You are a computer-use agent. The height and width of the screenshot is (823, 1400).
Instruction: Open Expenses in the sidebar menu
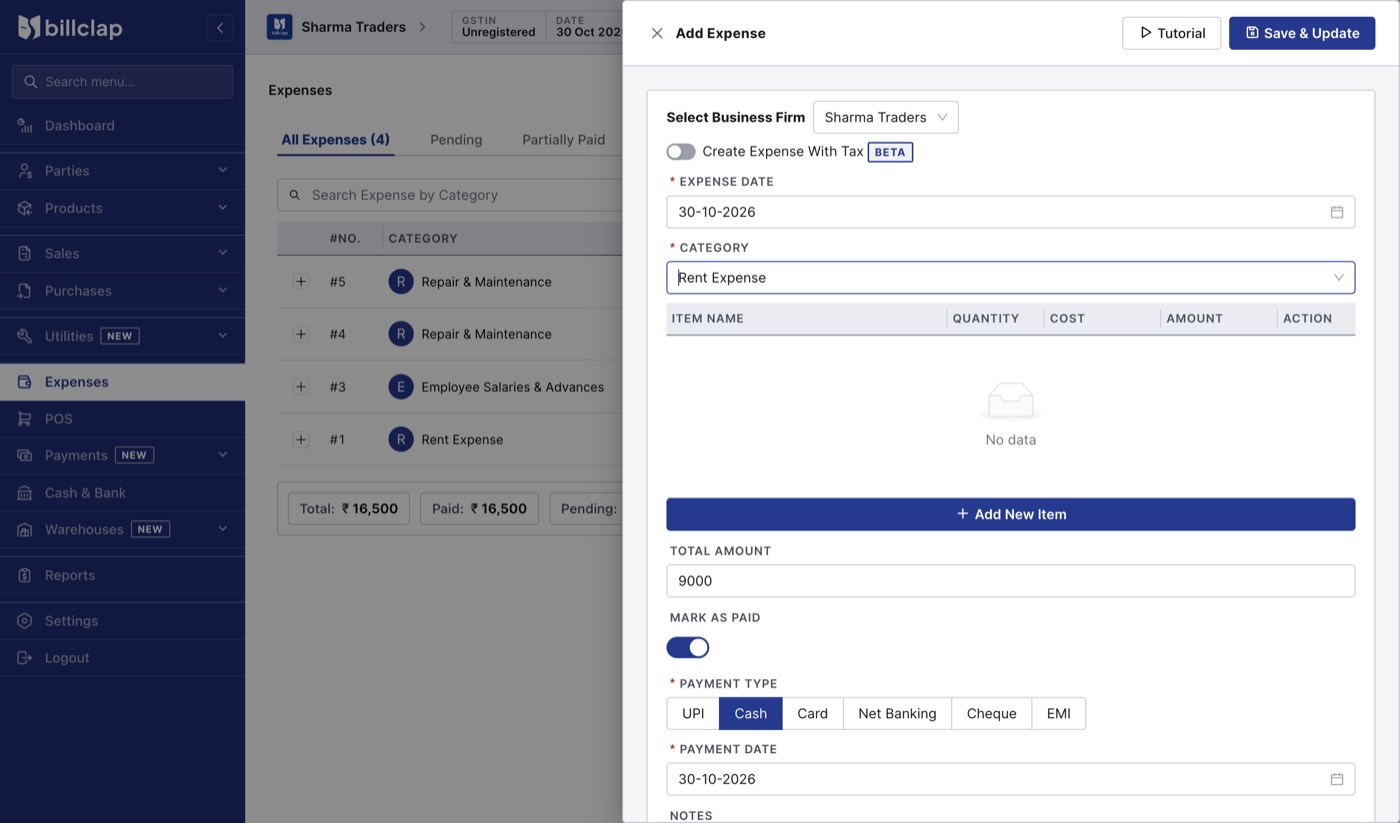pyautogui.click(x=122, y=382)
